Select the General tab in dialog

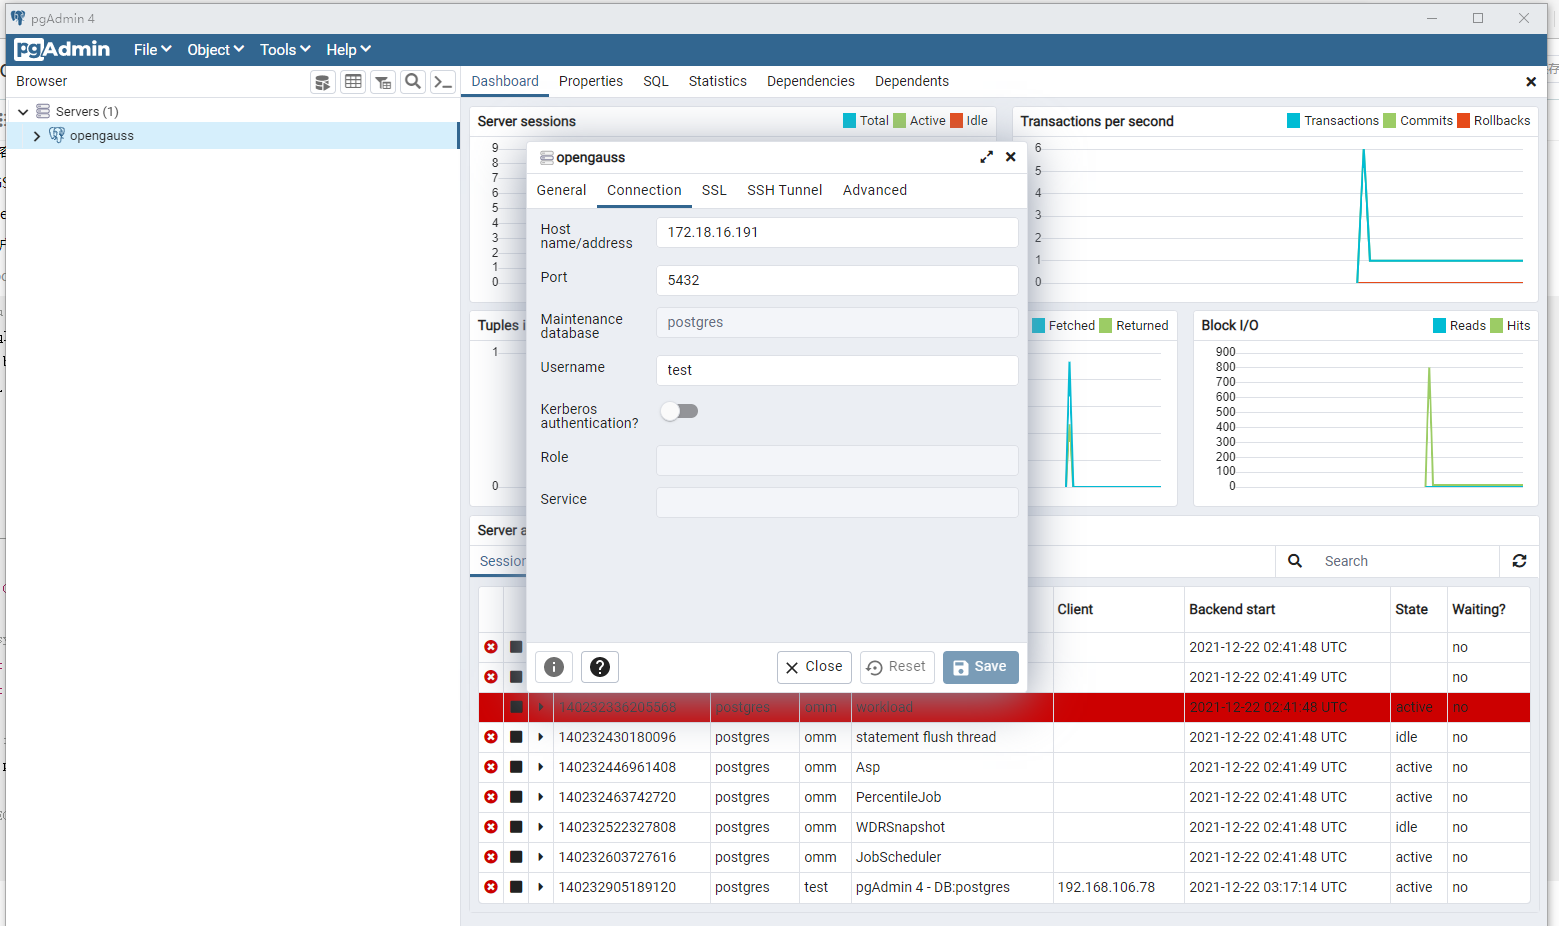561,190
